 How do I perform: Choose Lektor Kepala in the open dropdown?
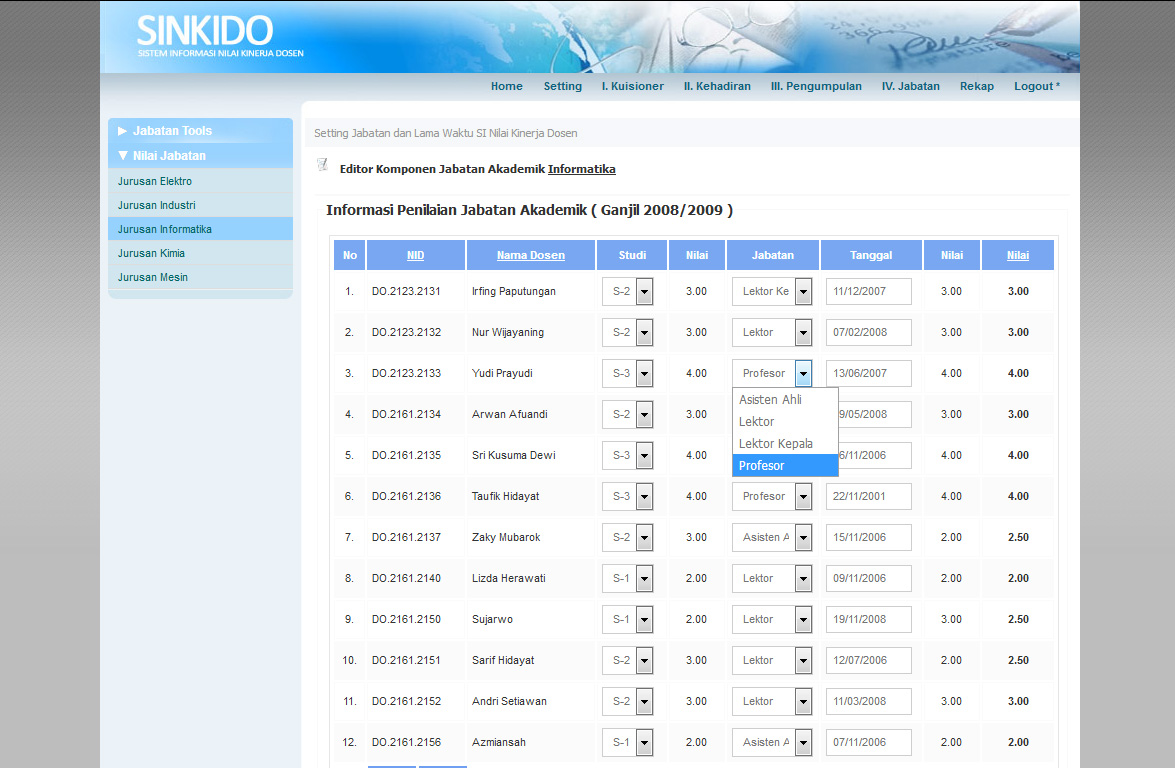pos(776,443)
